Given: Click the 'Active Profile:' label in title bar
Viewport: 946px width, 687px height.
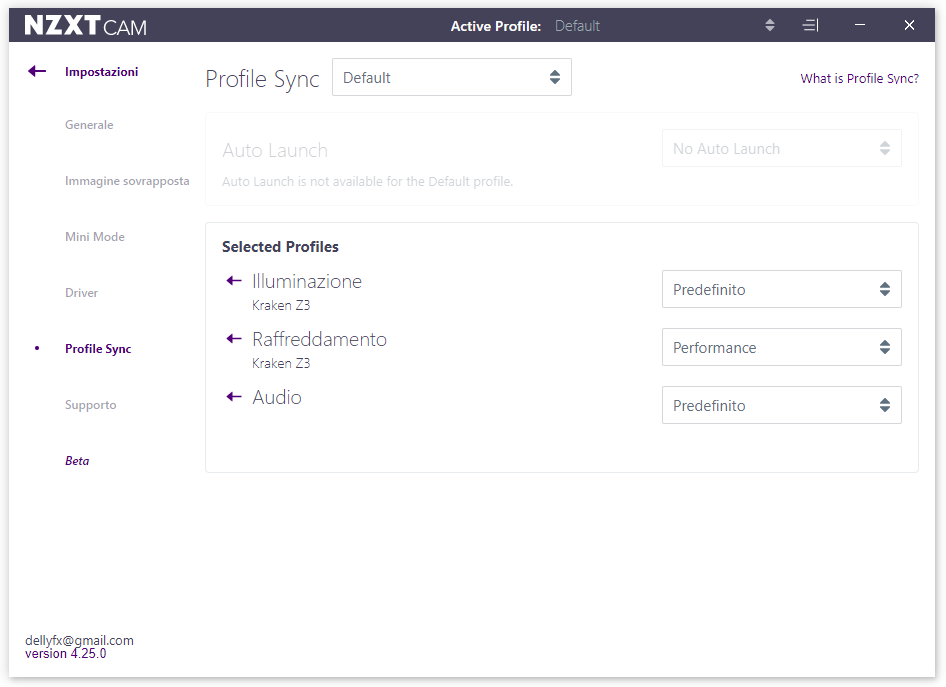Looking at the screenshot, I should click(x=496, y=26).
